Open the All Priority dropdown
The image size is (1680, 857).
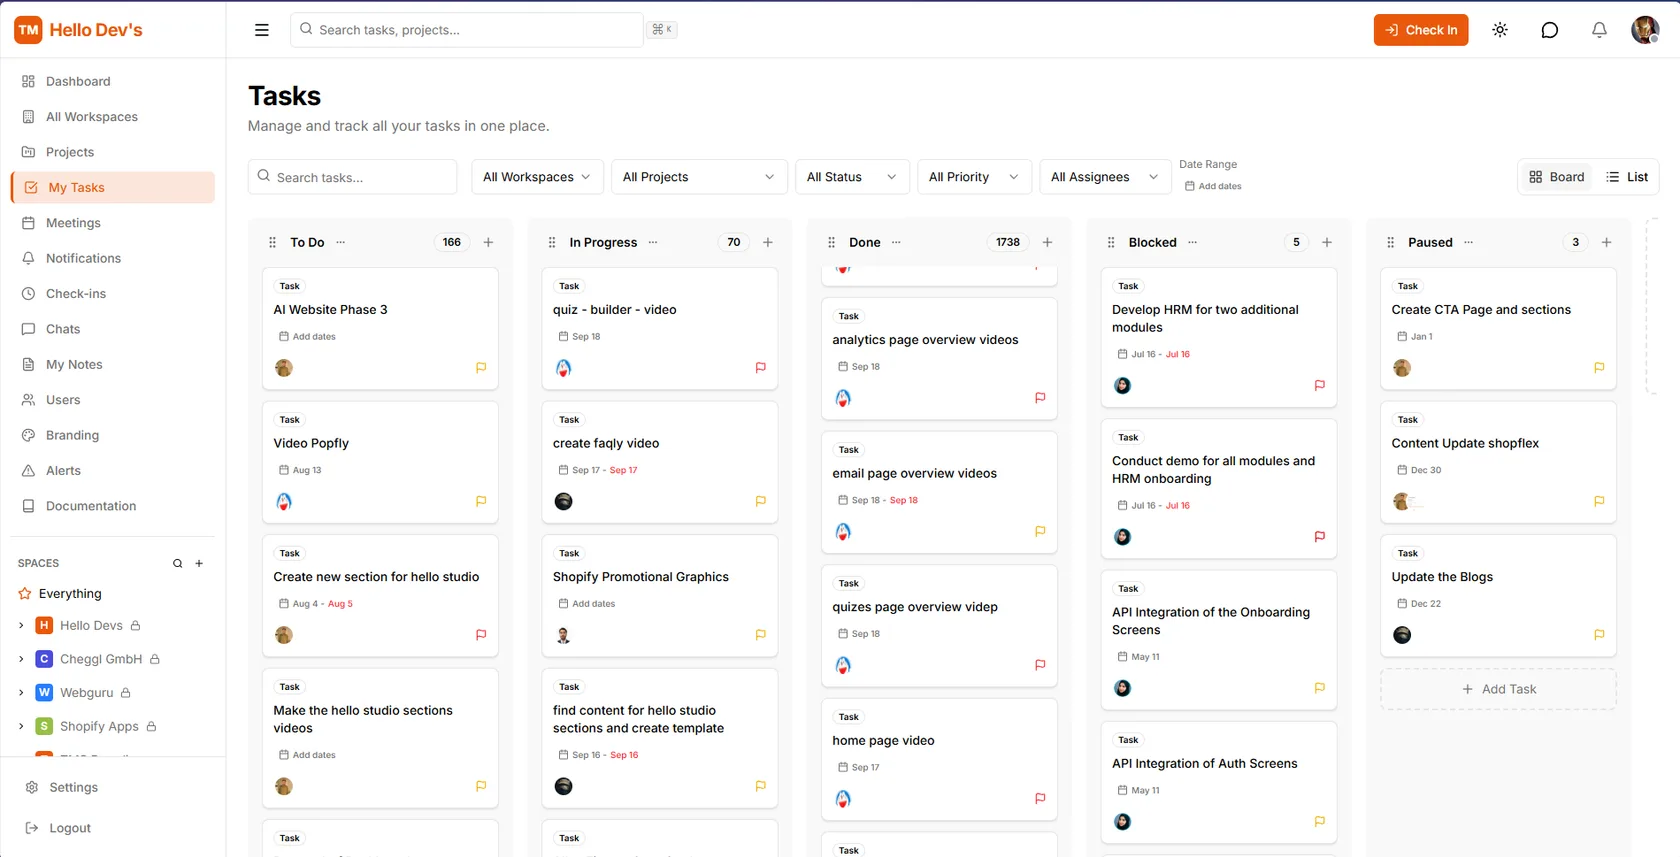(x=974, y=177)
